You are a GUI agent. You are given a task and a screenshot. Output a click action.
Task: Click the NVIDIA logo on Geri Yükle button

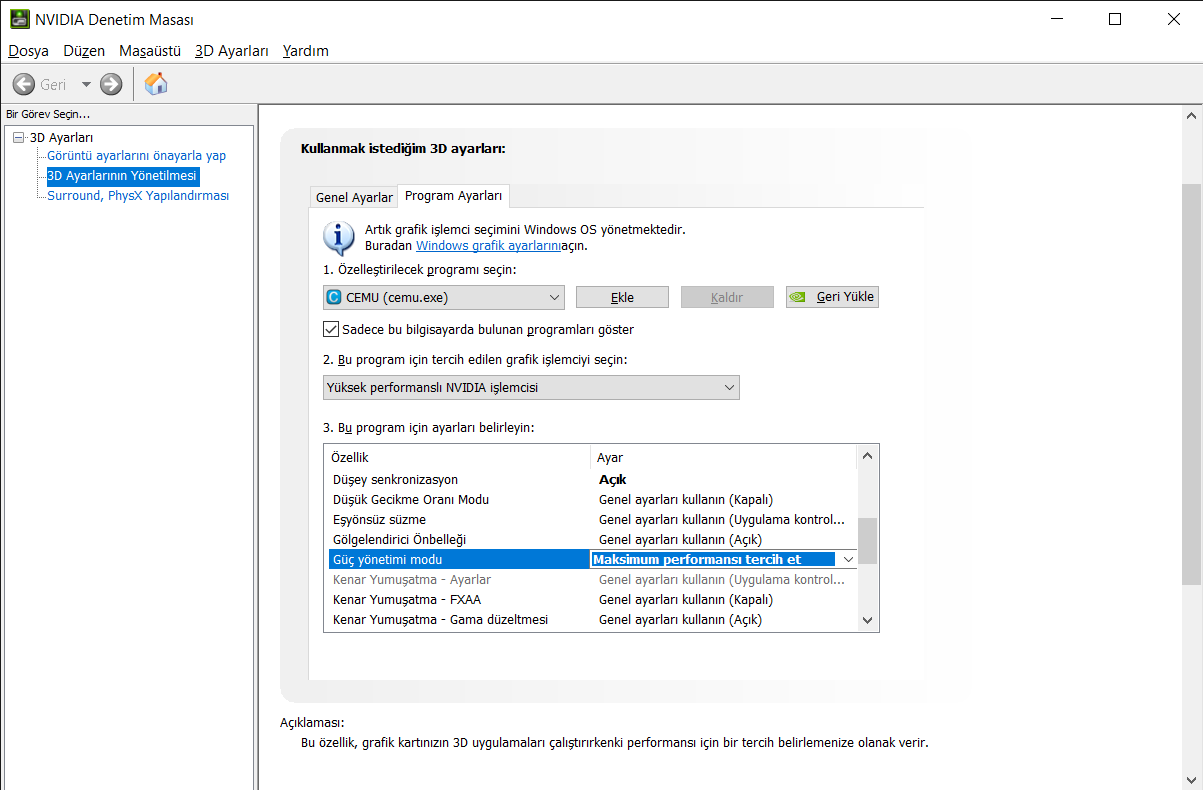pyautogui.click(x=798, y=297)
